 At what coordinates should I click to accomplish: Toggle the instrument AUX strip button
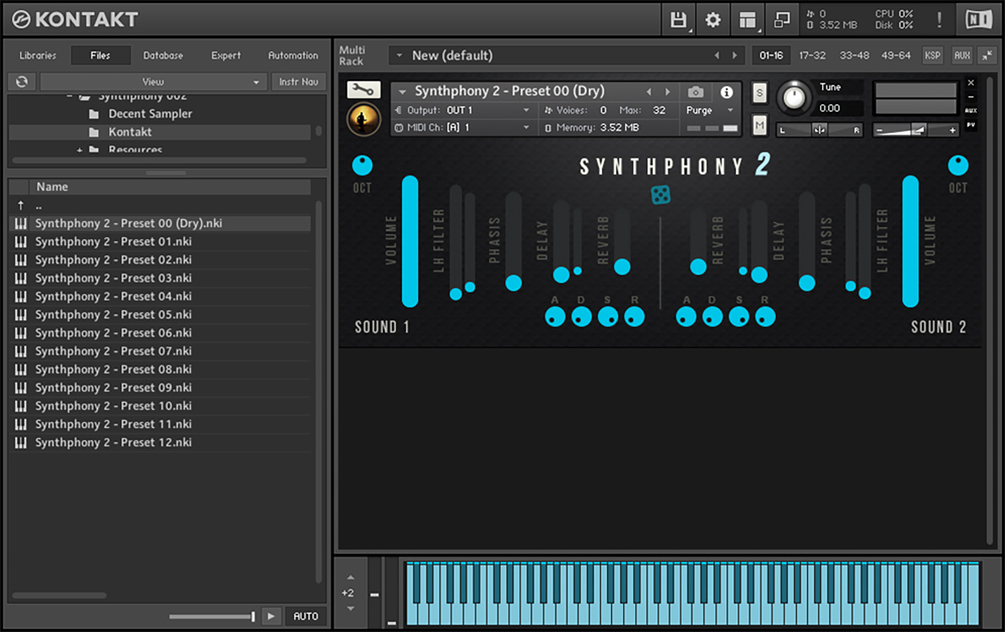(x=971, y=111)
